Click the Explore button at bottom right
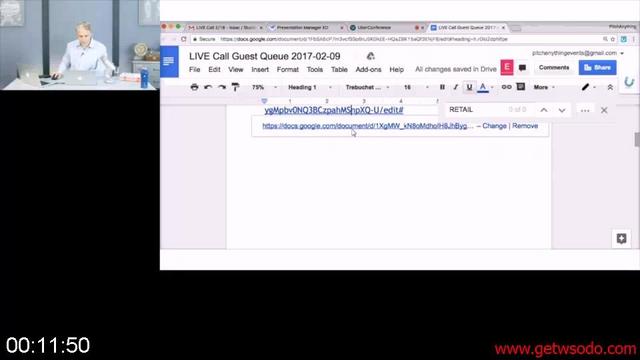 621,239
